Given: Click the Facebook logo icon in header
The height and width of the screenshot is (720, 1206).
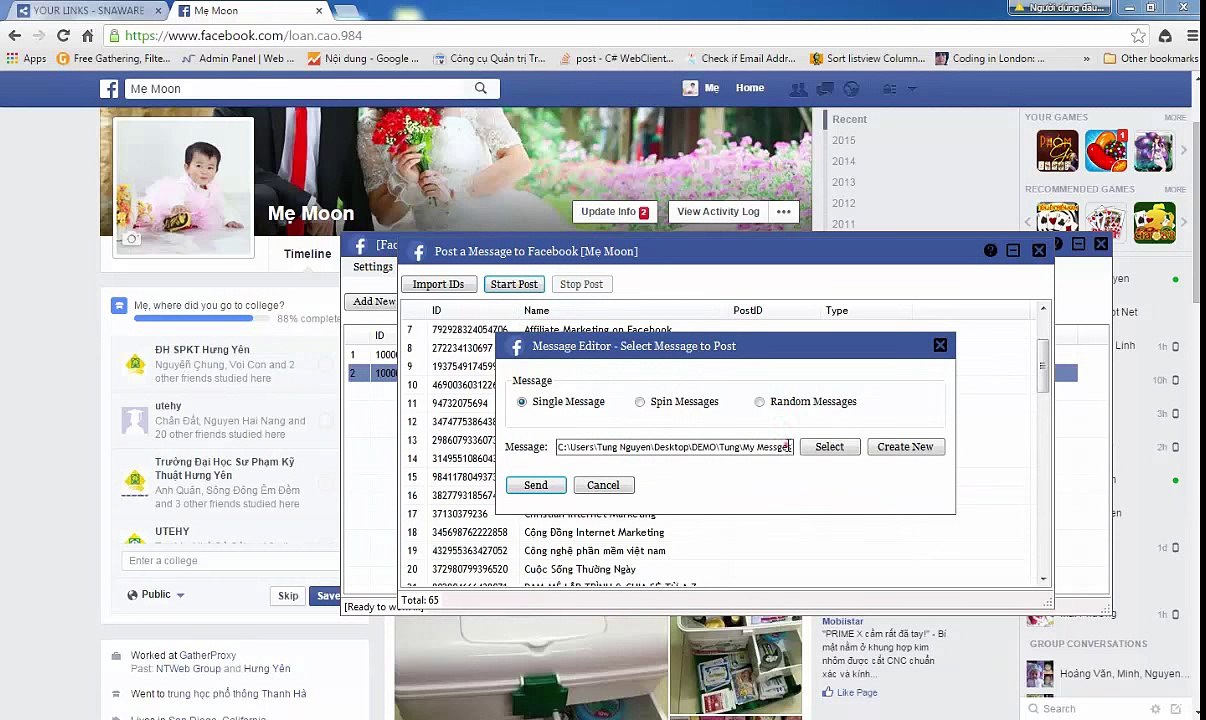Looking at the screenshot, I should [x=111, y=89].
